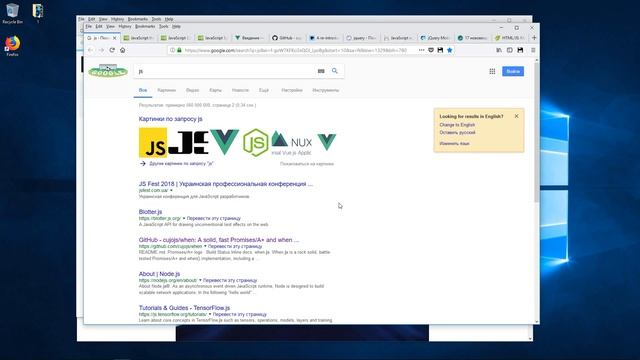Switch to the 'HTML/JS' browser tab
This screenshot has height=360, width=640.
click(510, 38)
